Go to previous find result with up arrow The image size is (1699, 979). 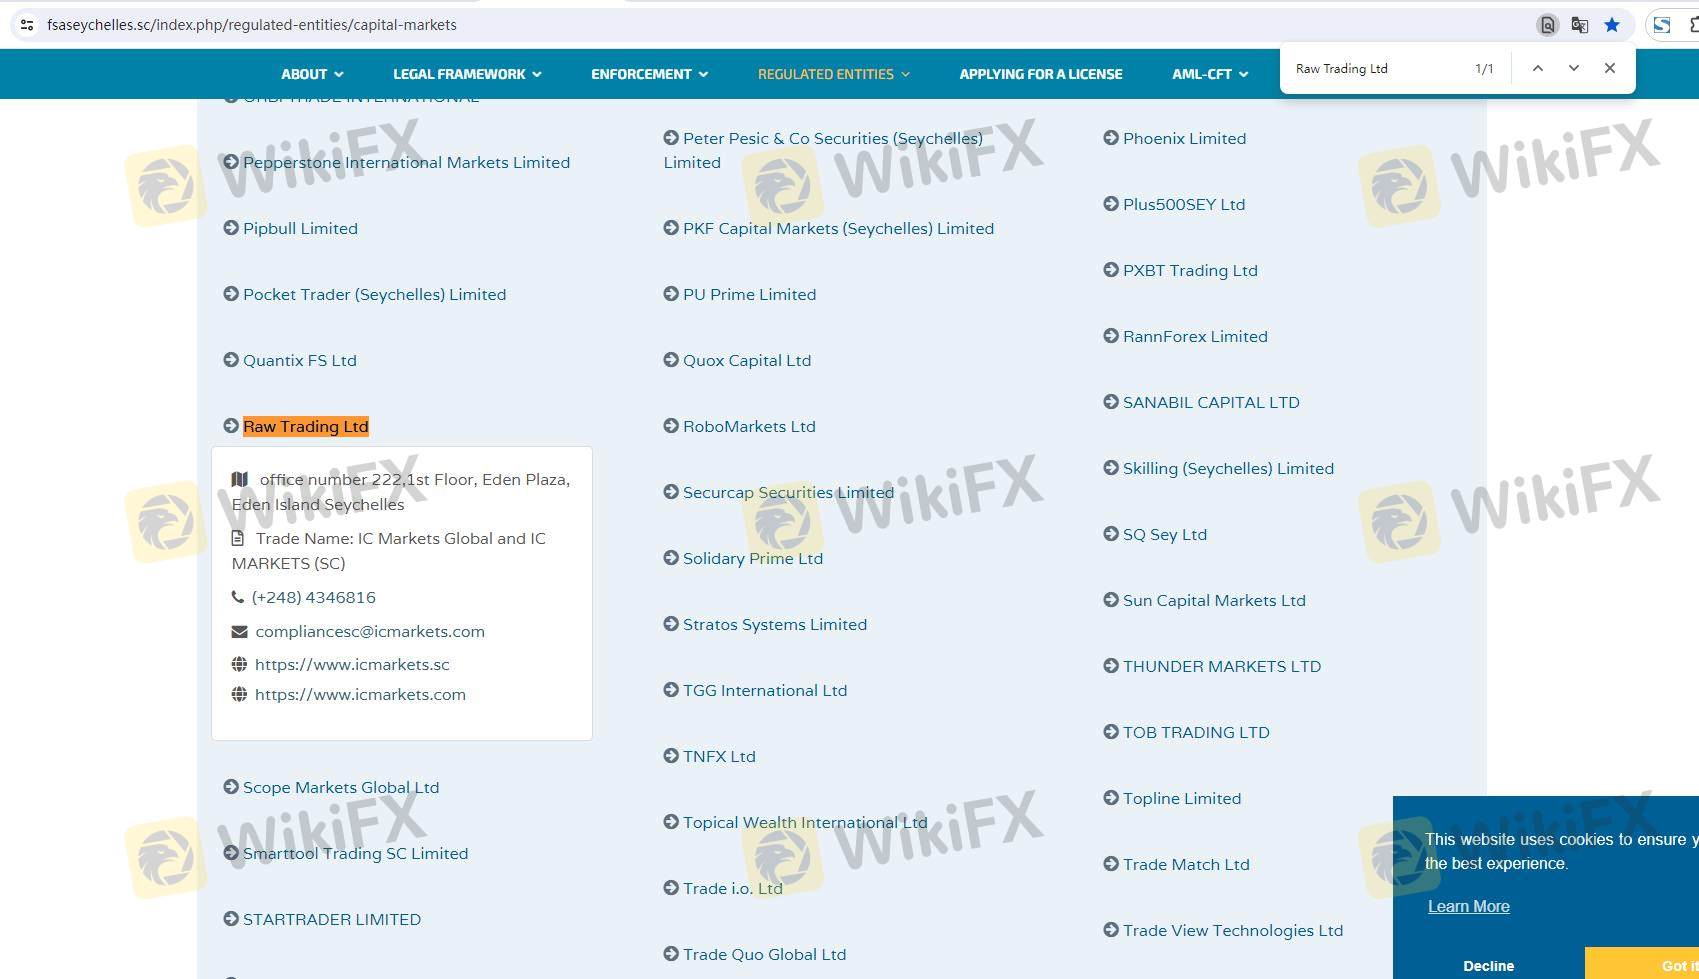point(1538,68)
